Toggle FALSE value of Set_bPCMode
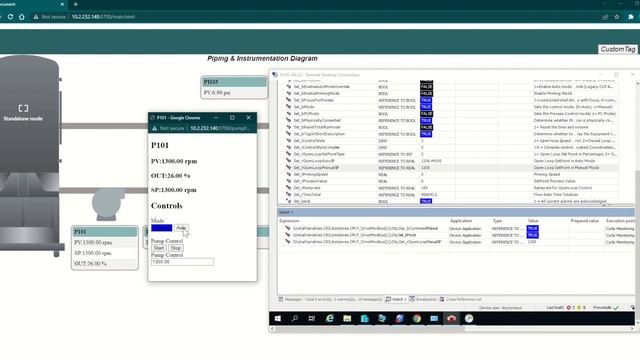Screen dimensions: 640x360 [426, 113]
